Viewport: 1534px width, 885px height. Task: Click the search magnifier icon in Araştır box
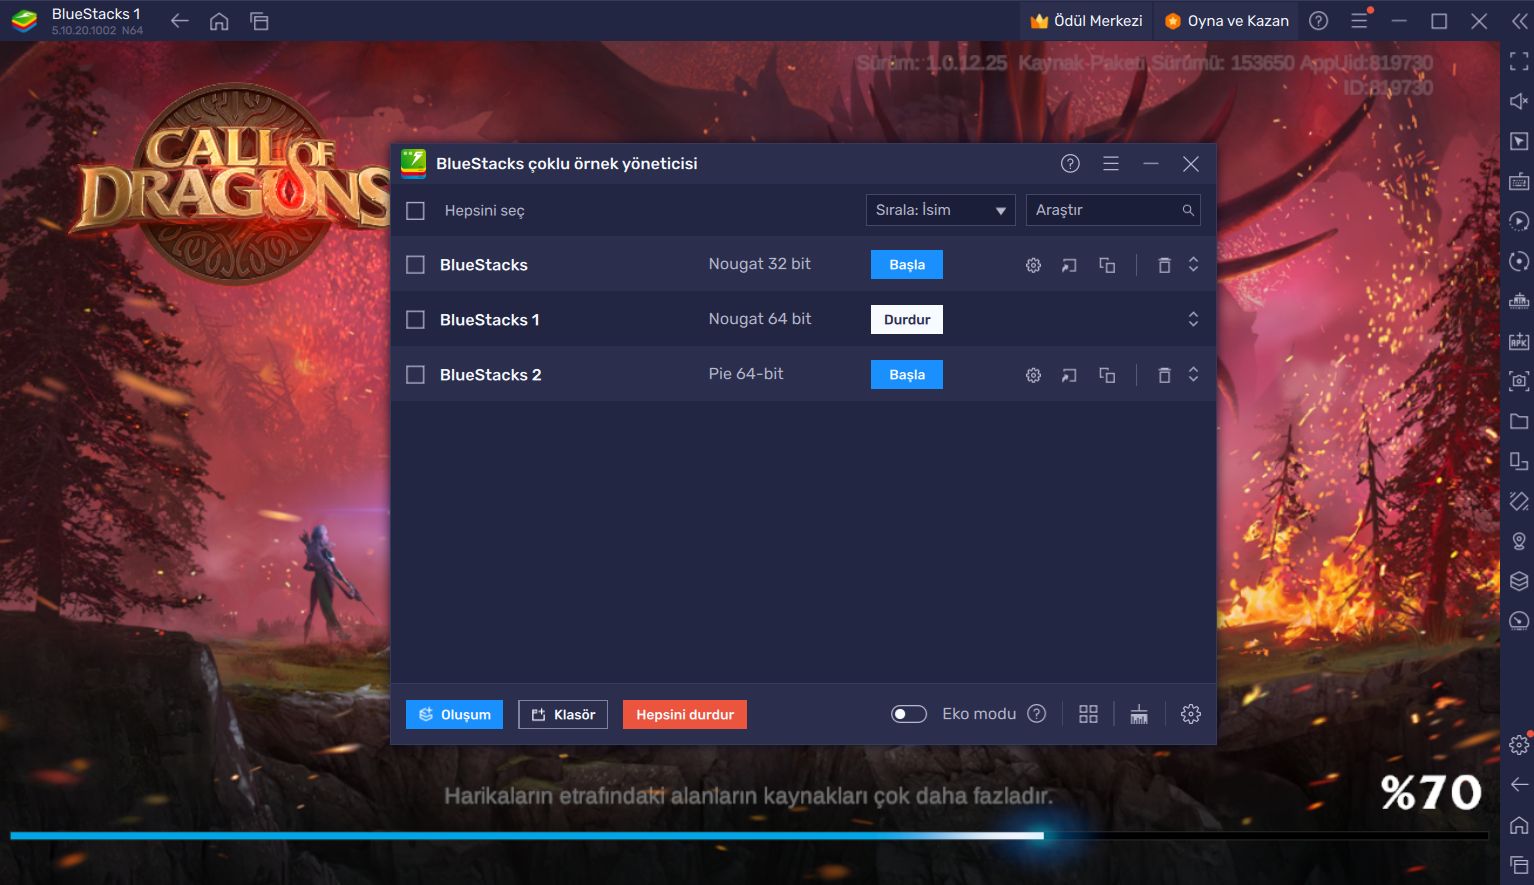[1188, 210]
